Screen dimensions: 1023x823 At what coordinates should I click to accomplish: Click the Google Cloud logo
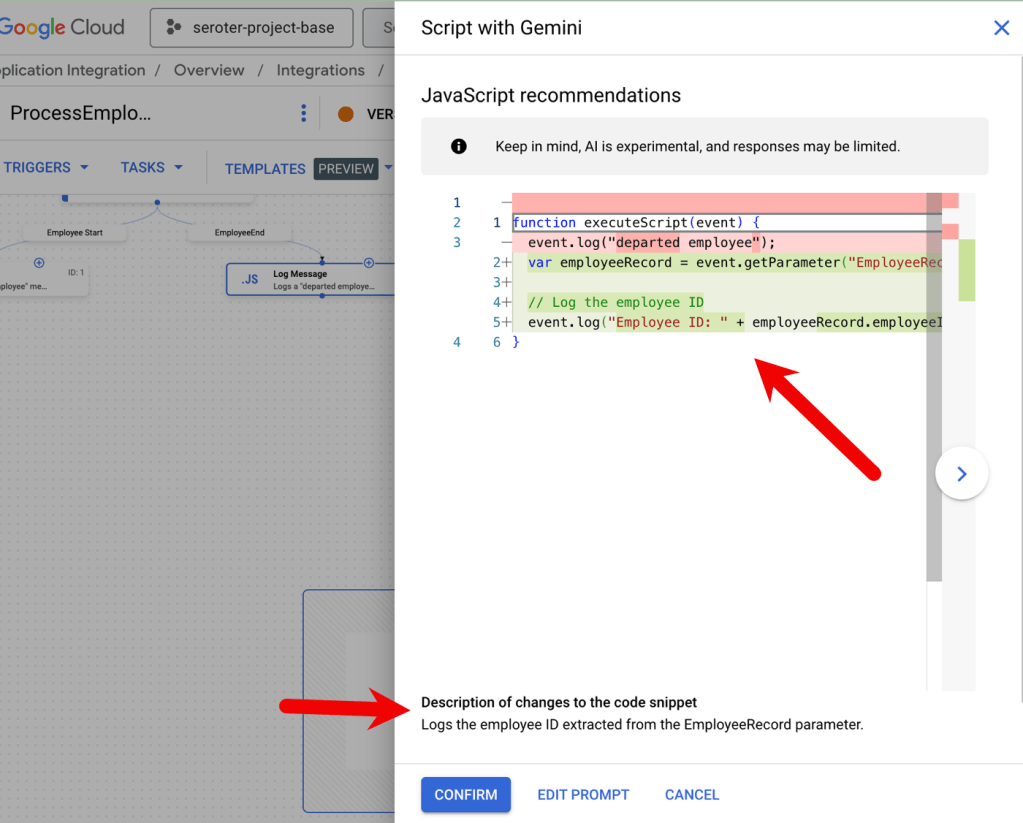pyautogui.click(x=62, y=28)
